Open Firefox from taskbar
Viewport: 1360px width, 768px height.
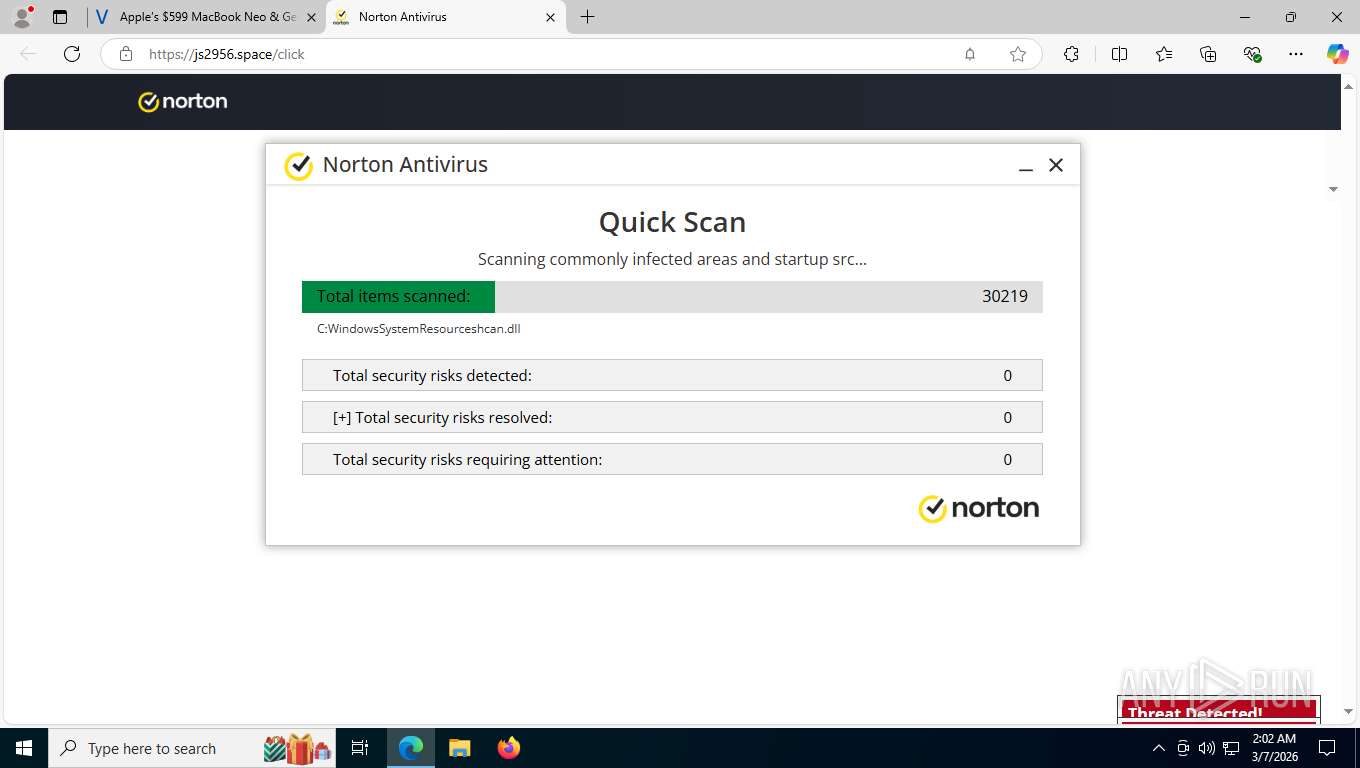pyautogui.click(x=509, y=748)
